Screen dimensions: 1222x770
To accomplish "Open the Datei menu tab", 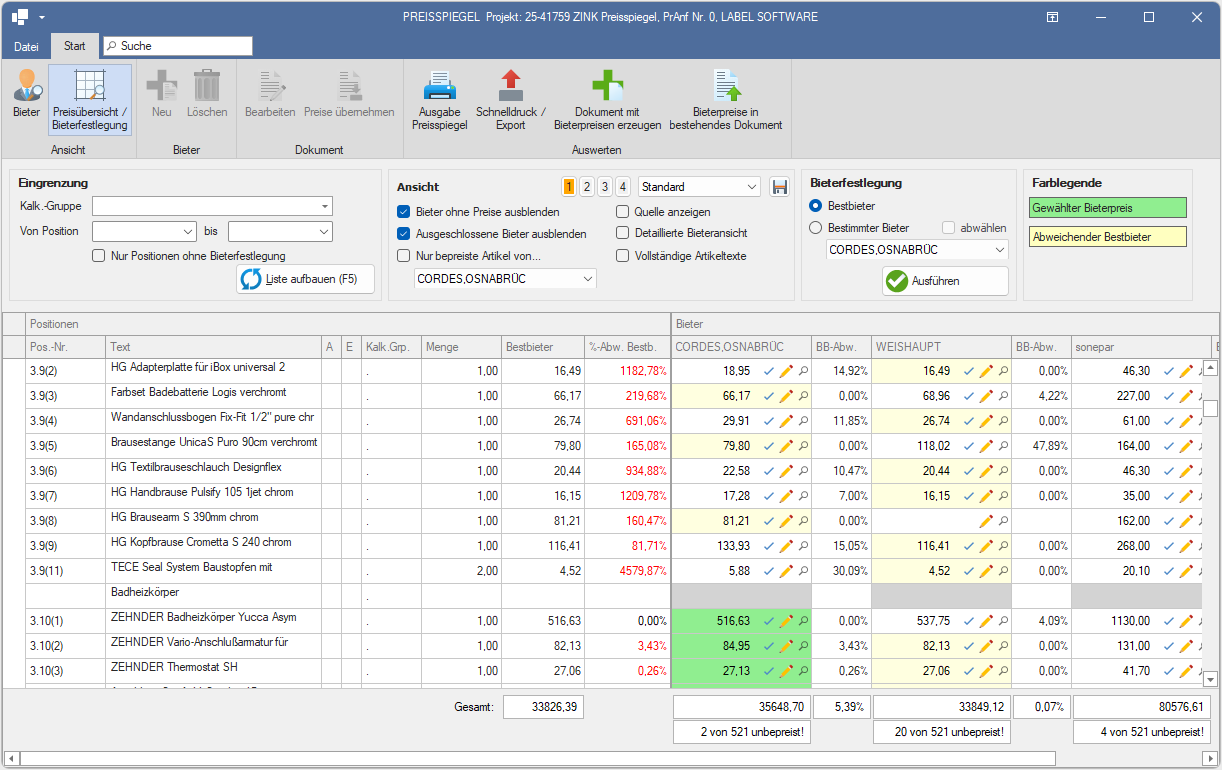I will pyautogui.click(x=26, y=46).
